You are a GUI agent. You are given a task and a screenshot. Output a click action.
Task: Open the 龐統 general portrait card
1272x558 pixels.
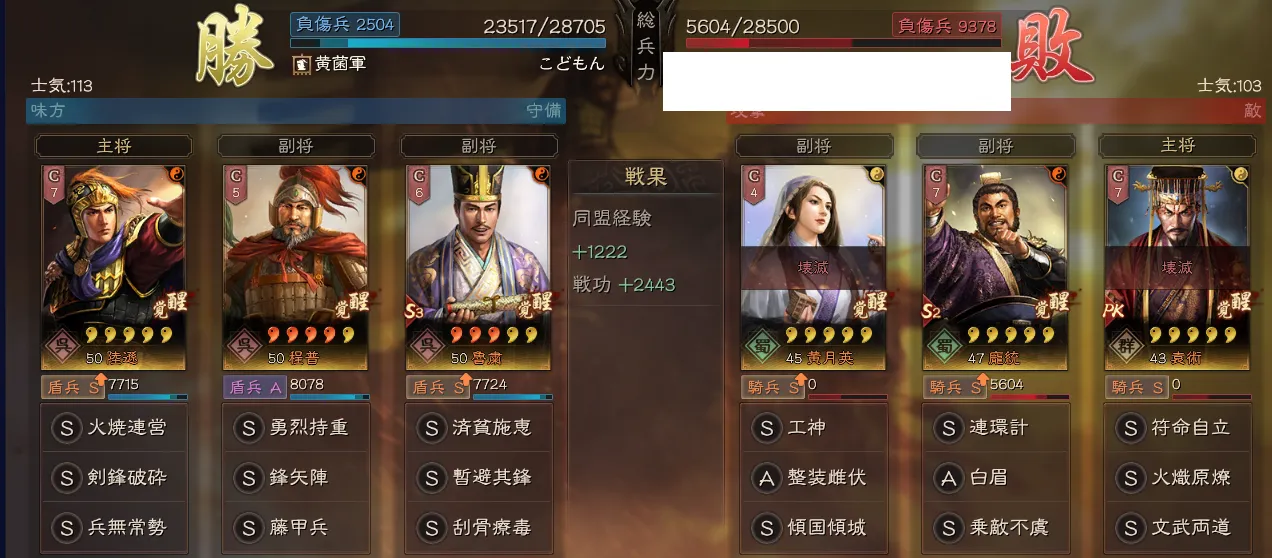click(996, 267)
